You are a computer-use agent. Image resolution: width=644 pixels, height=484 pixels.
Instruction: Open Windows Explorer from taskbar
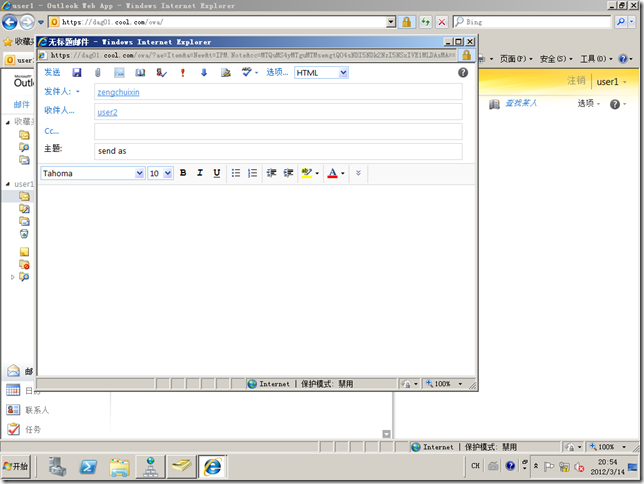pos(119,467)
